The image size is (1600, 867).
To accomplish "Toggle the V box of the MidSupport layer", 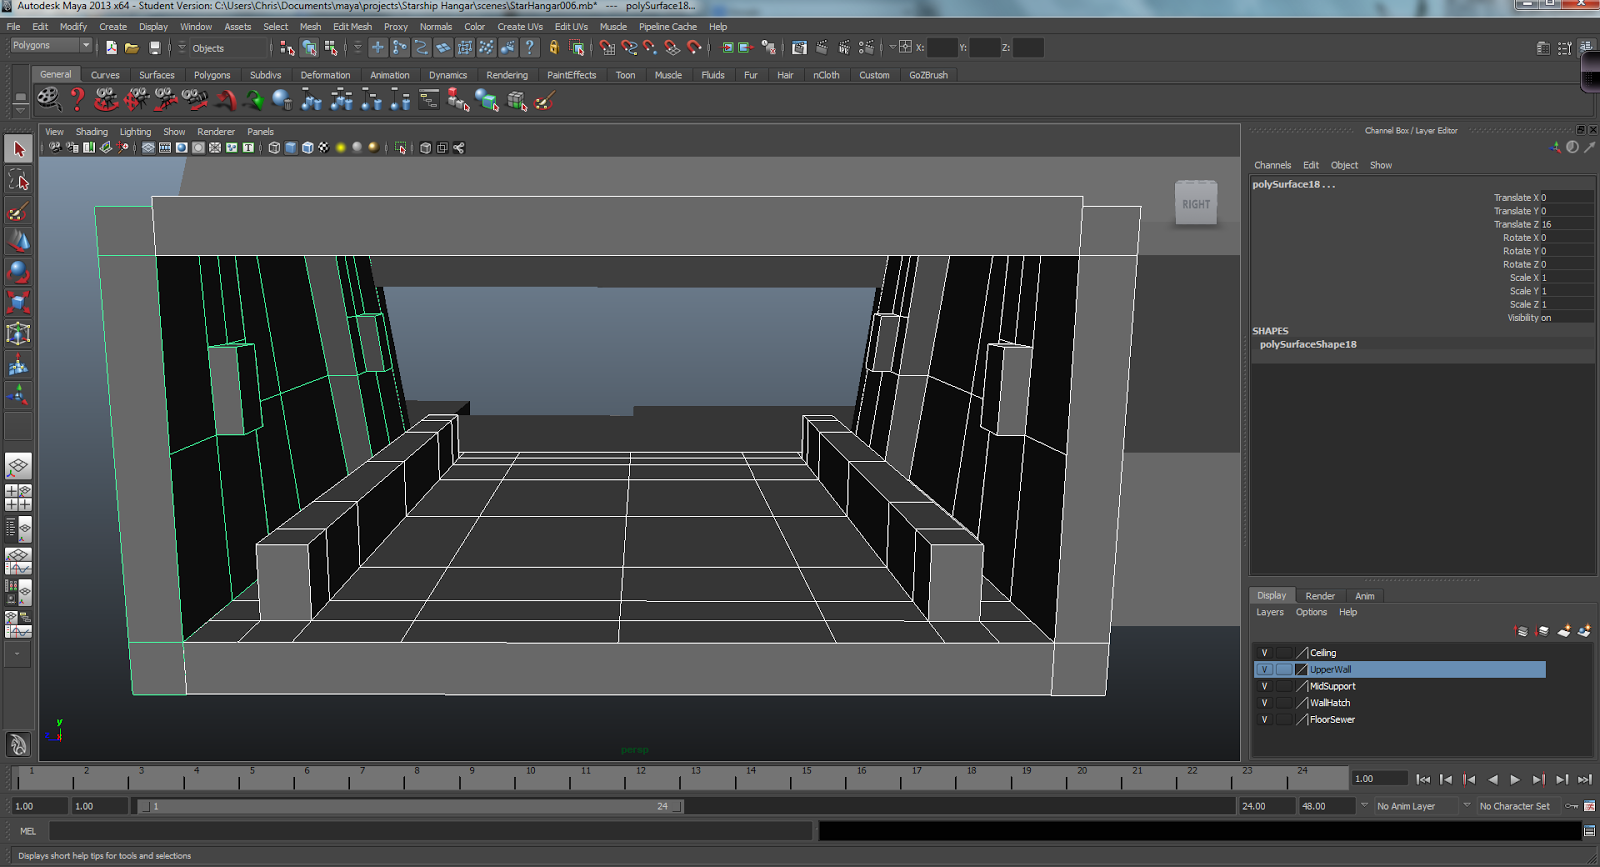I will tap(1264, 687).
